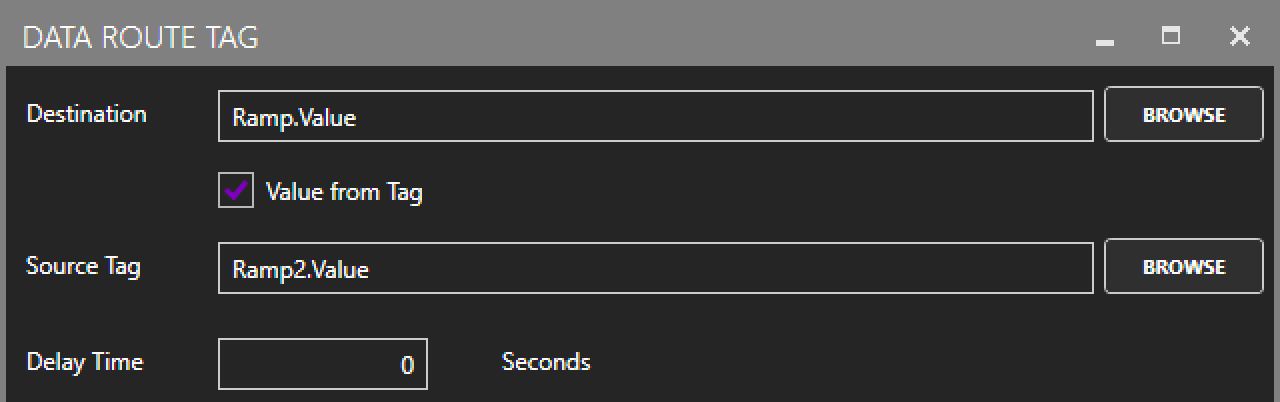Place cursor on Ramp2.Value text
Image resolution: width=1280 pixels, height=402 pixels.
pos(300,270)
